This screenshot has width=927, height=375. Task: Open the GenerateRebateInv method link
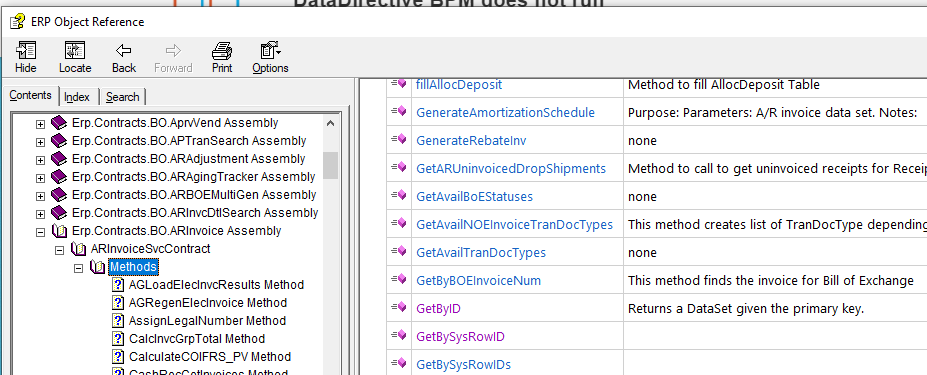pyautogui.click(x=471, y=140)
